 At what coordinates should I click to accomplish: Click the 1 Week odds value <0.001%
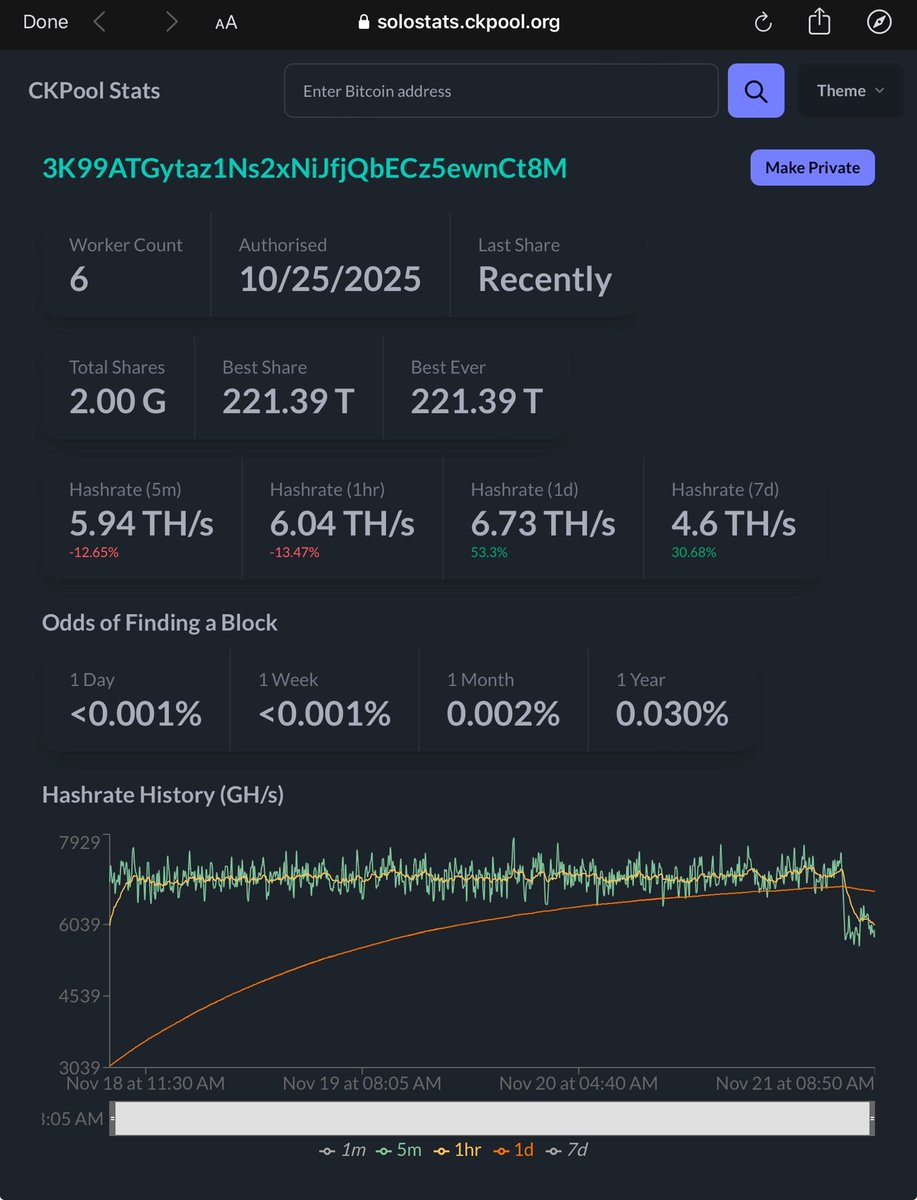(324, 714)
